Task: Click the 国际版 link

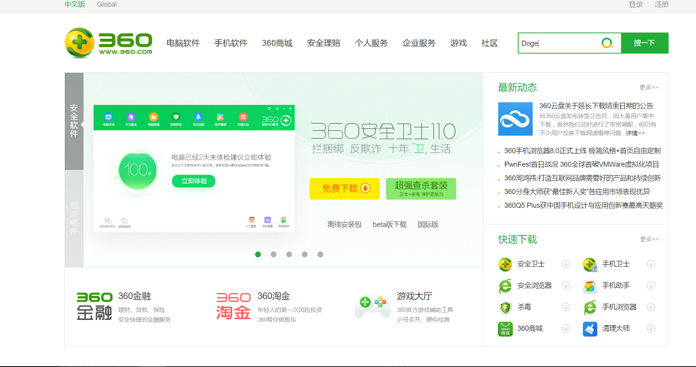Action: pyautogui.click(x=428, y=225)
